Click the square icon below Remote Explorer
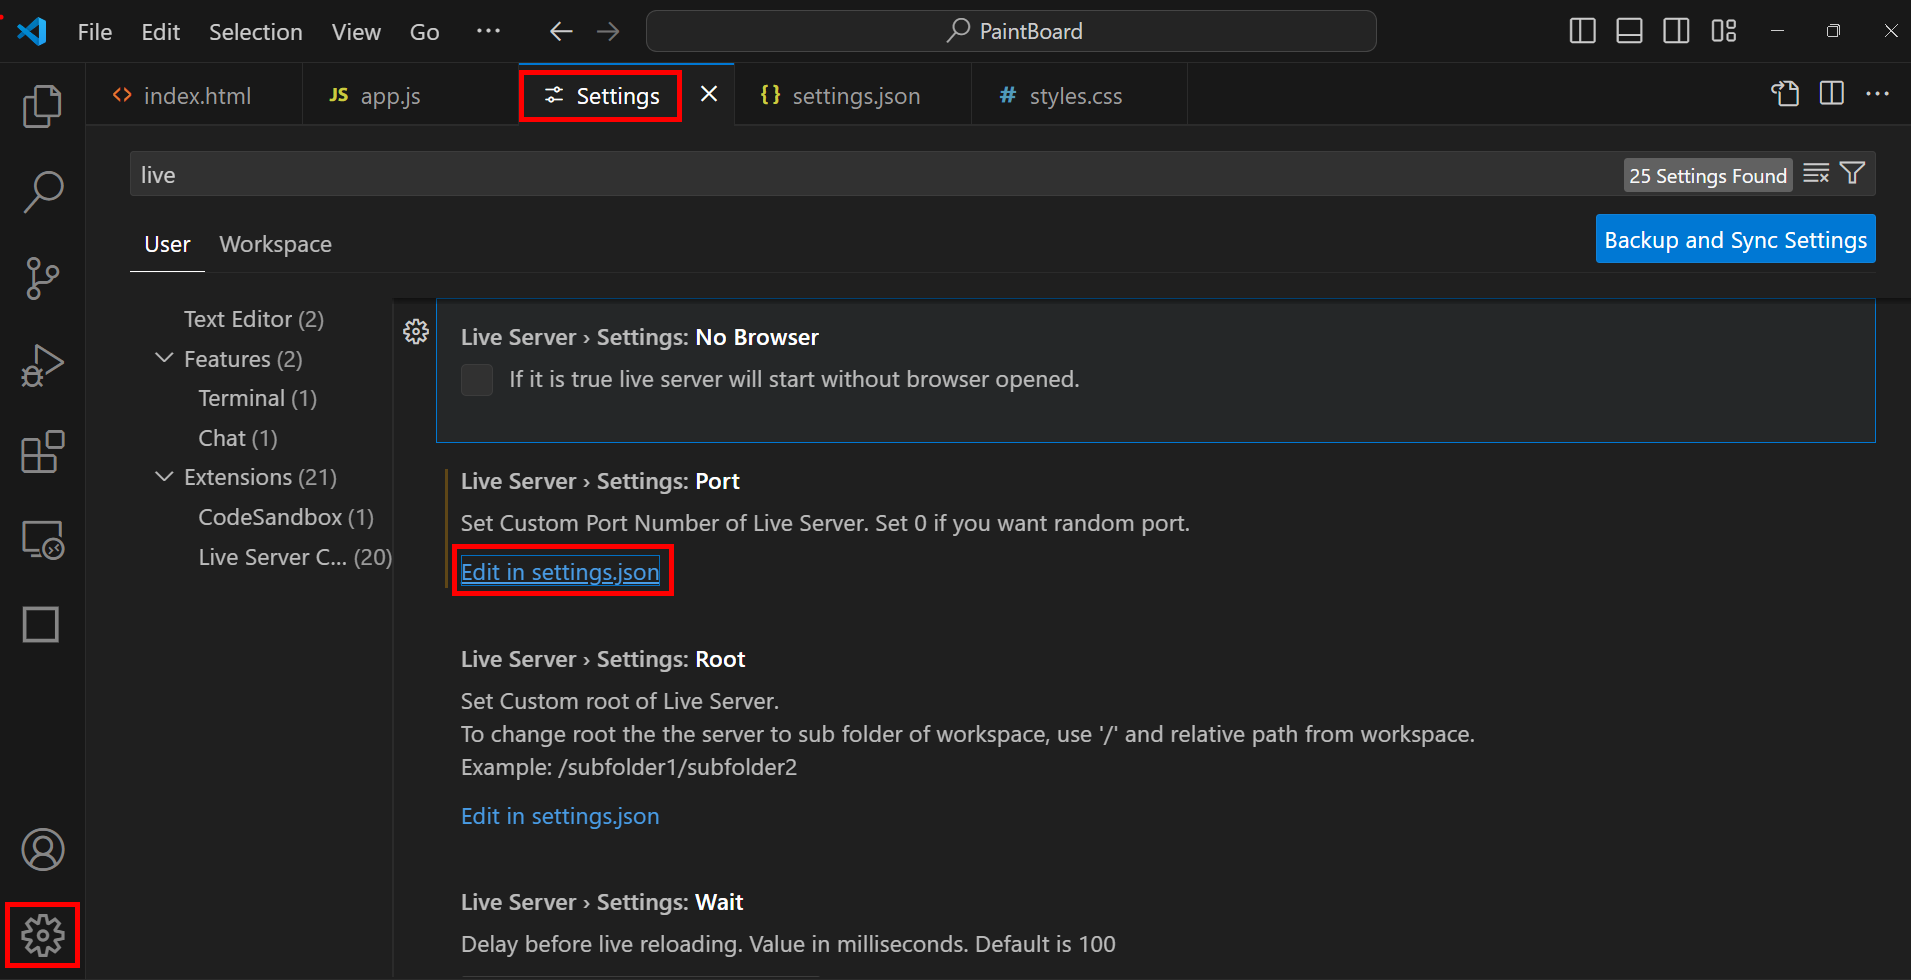The image size is (1911, 980). tap(41, 625)
